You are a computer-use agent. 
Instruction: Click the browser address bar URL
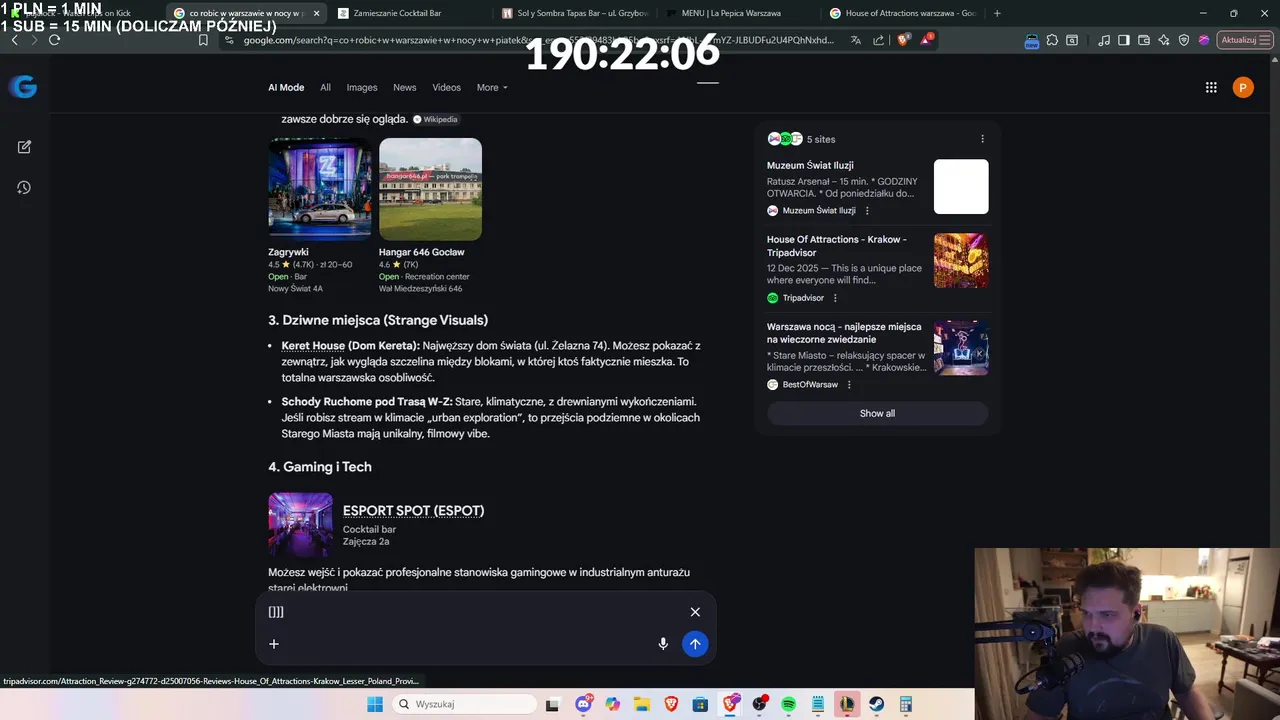pos(538,40)
